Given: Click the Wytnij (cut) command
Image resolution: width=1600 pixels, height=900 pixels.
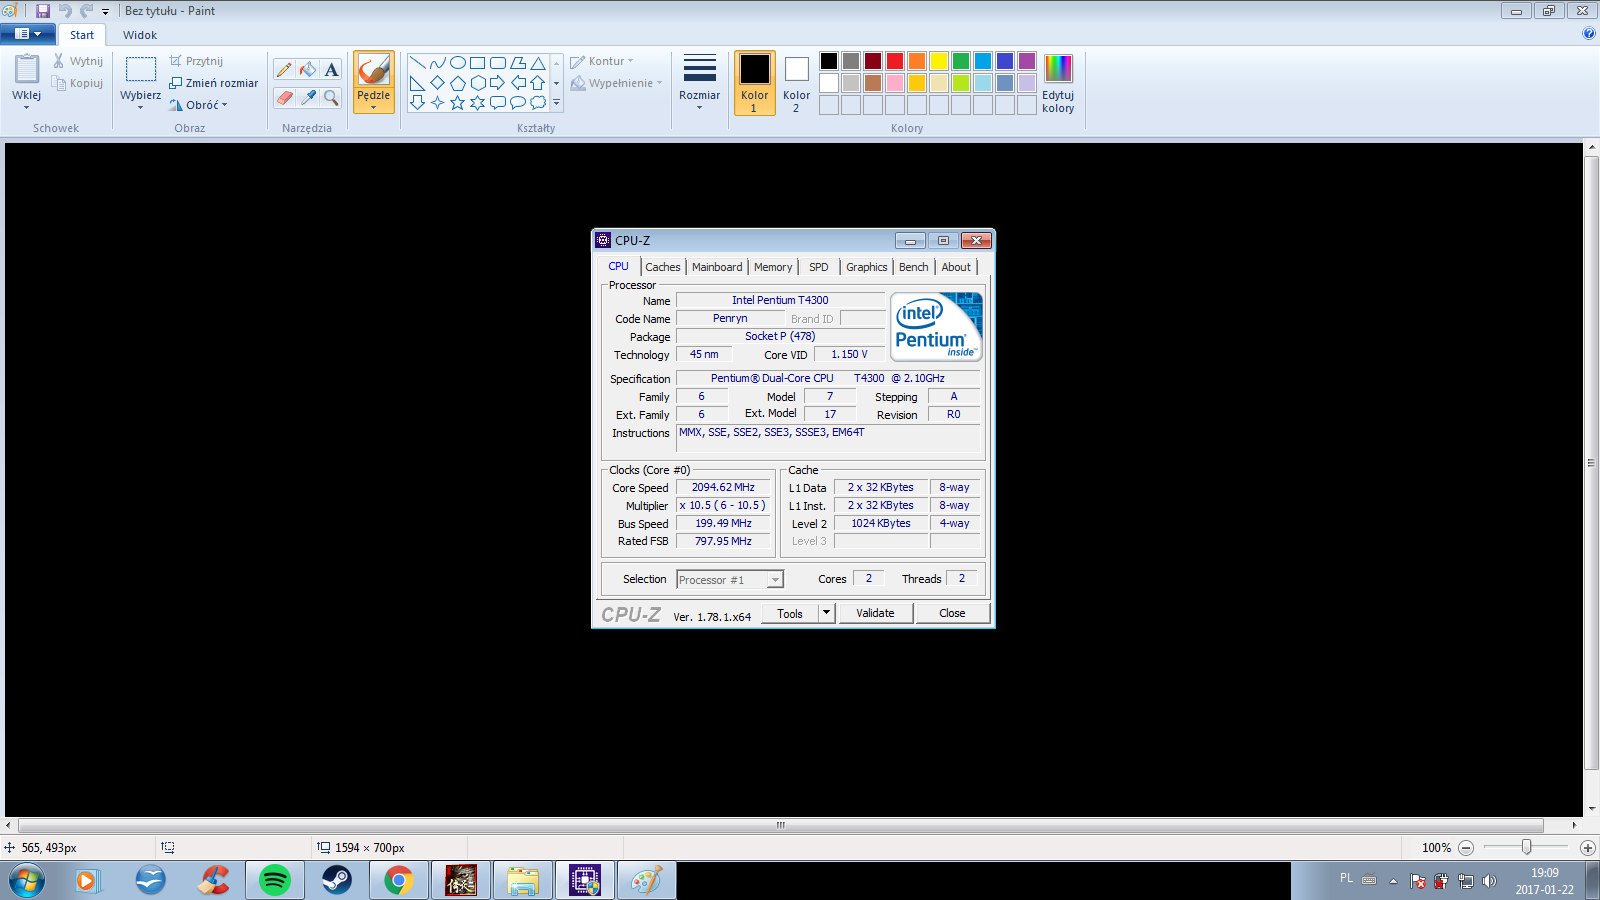Looking at the screenshot, I should [x=78, y=61].
